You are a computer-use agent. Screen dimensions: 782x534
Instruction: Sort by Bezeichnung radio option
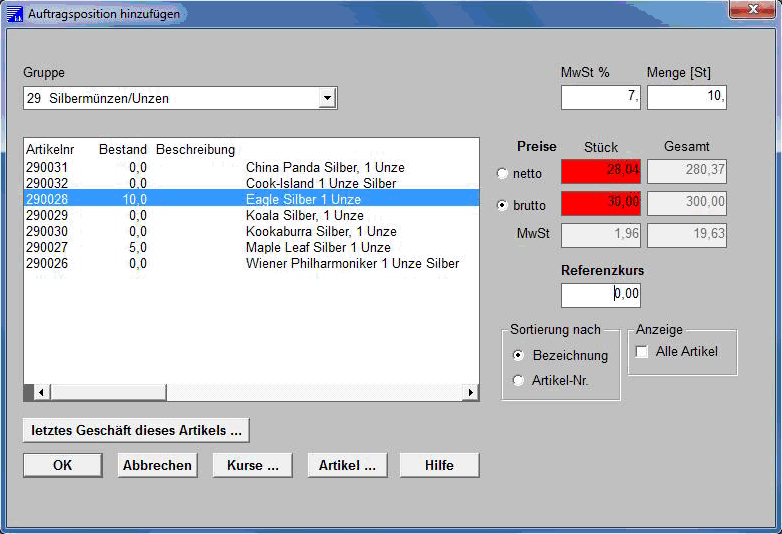point(518,355)
